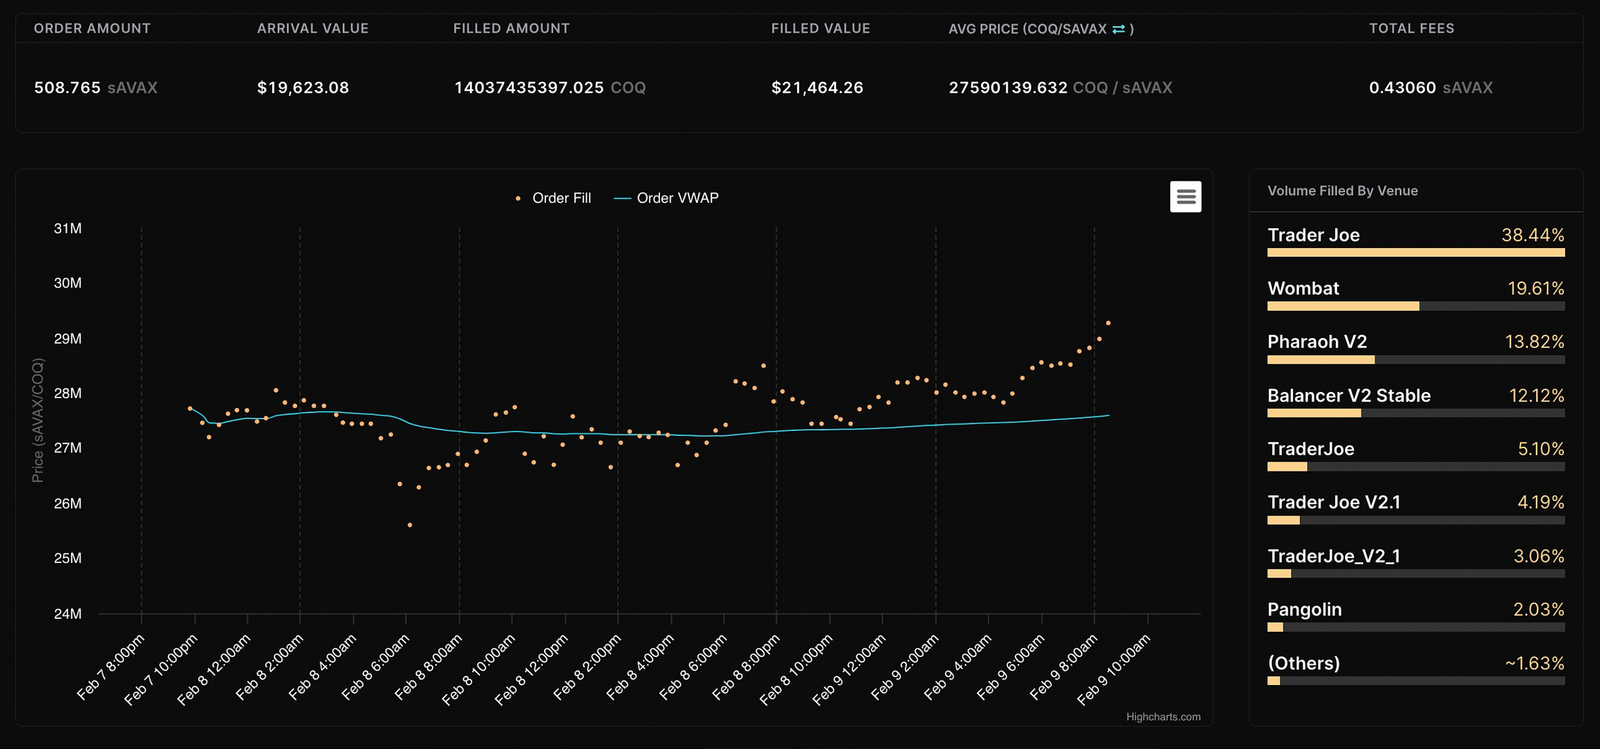Viewport: 1600px width, 749px height.
Task: Select the Wombat venue row
Action: [x=1416, y=294]
